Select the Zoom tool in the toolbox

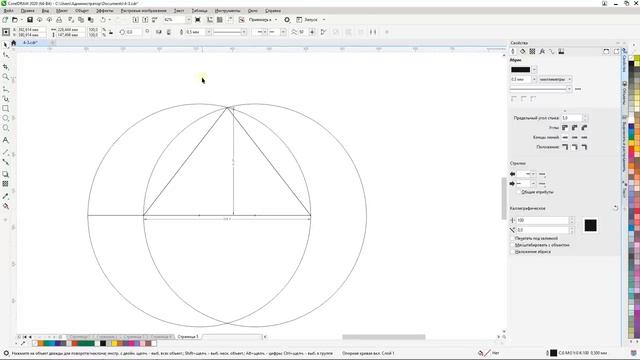(x=6, y=77)
